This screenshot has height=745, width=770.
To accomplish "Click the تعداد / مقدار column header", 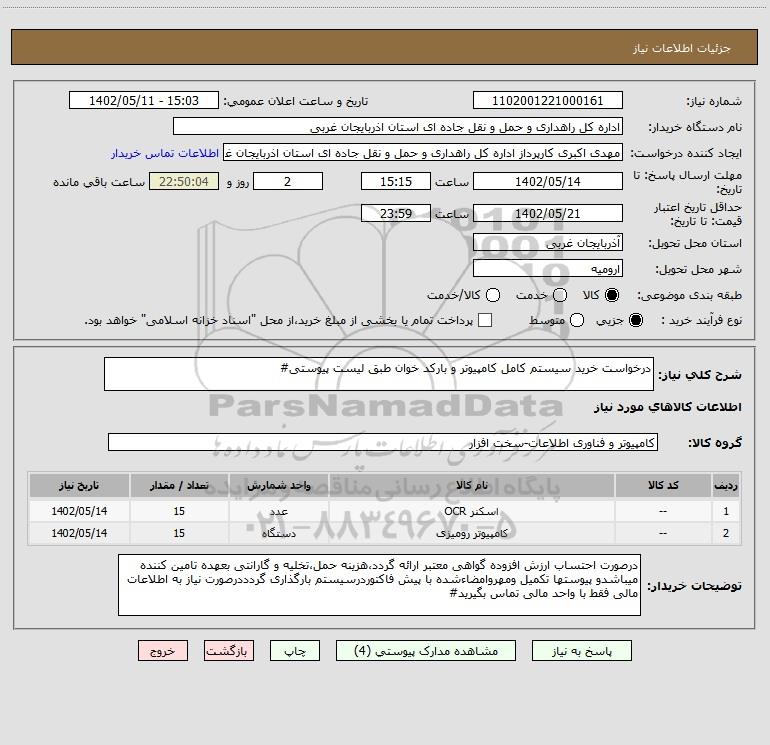I will click(179, 486).
